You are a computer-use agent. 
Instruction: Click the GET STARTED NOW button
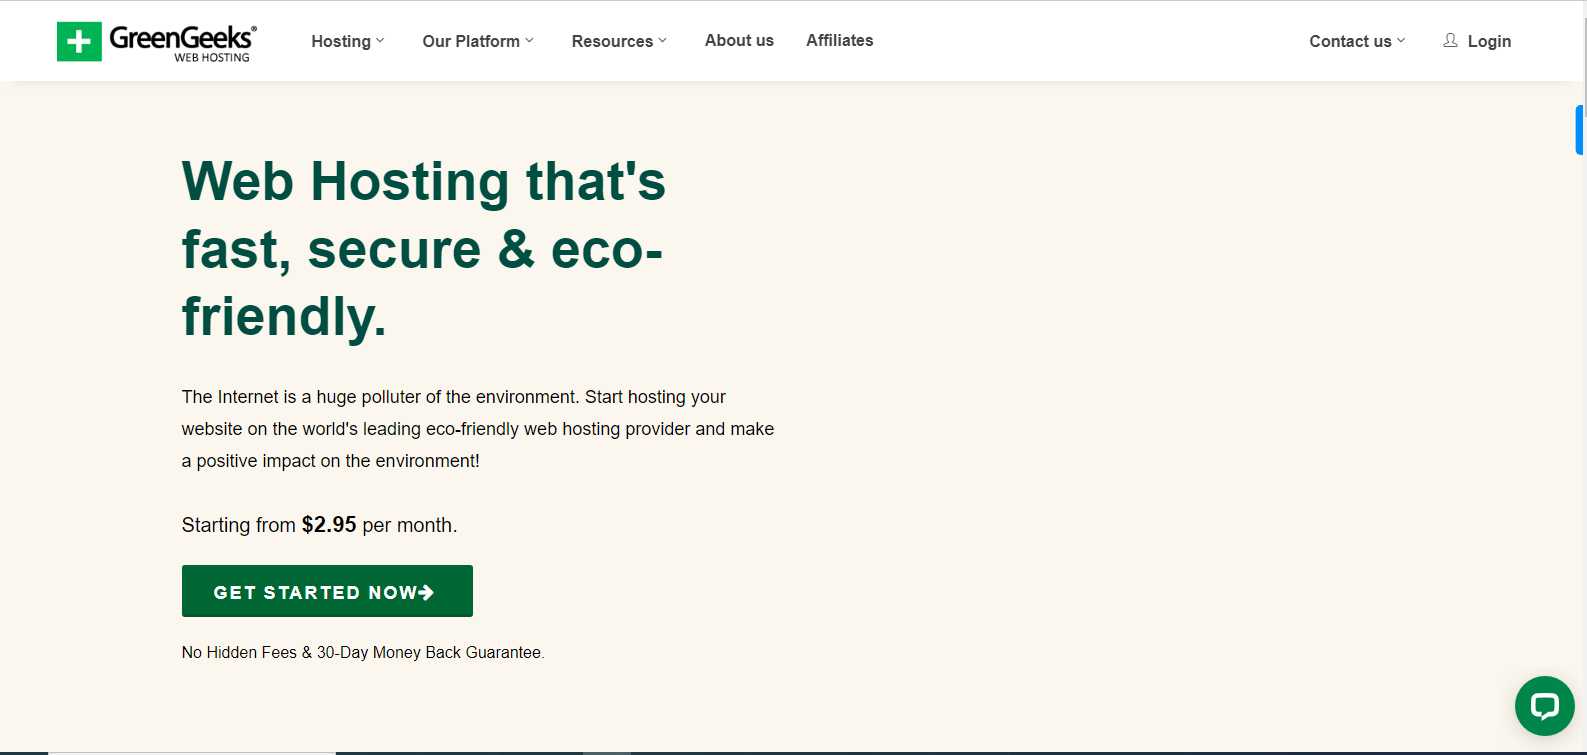click(x=327, y=591)
